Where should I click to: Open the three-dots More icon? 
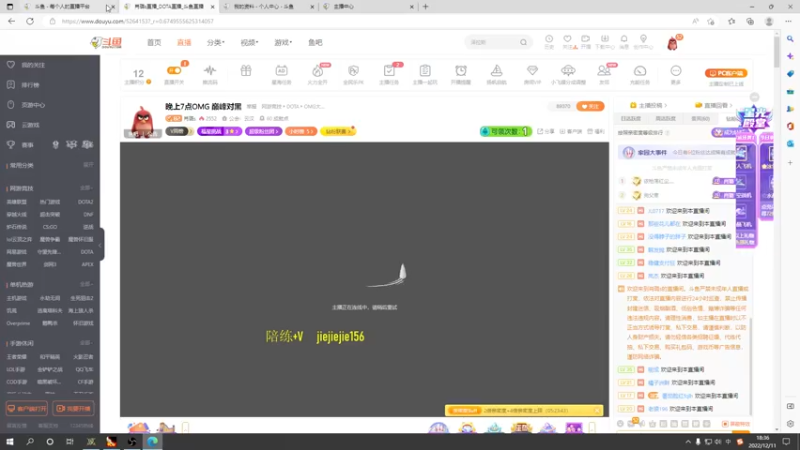(676, 70)
